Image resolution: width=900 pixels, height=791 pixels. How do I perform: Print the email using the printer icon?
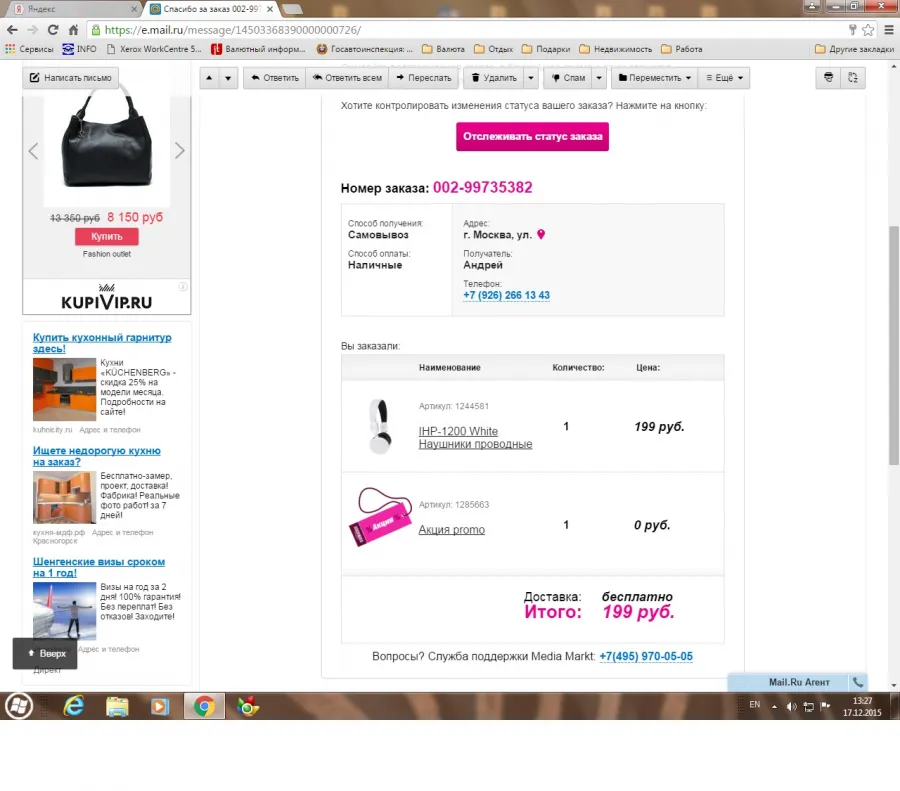pos(828,77)
